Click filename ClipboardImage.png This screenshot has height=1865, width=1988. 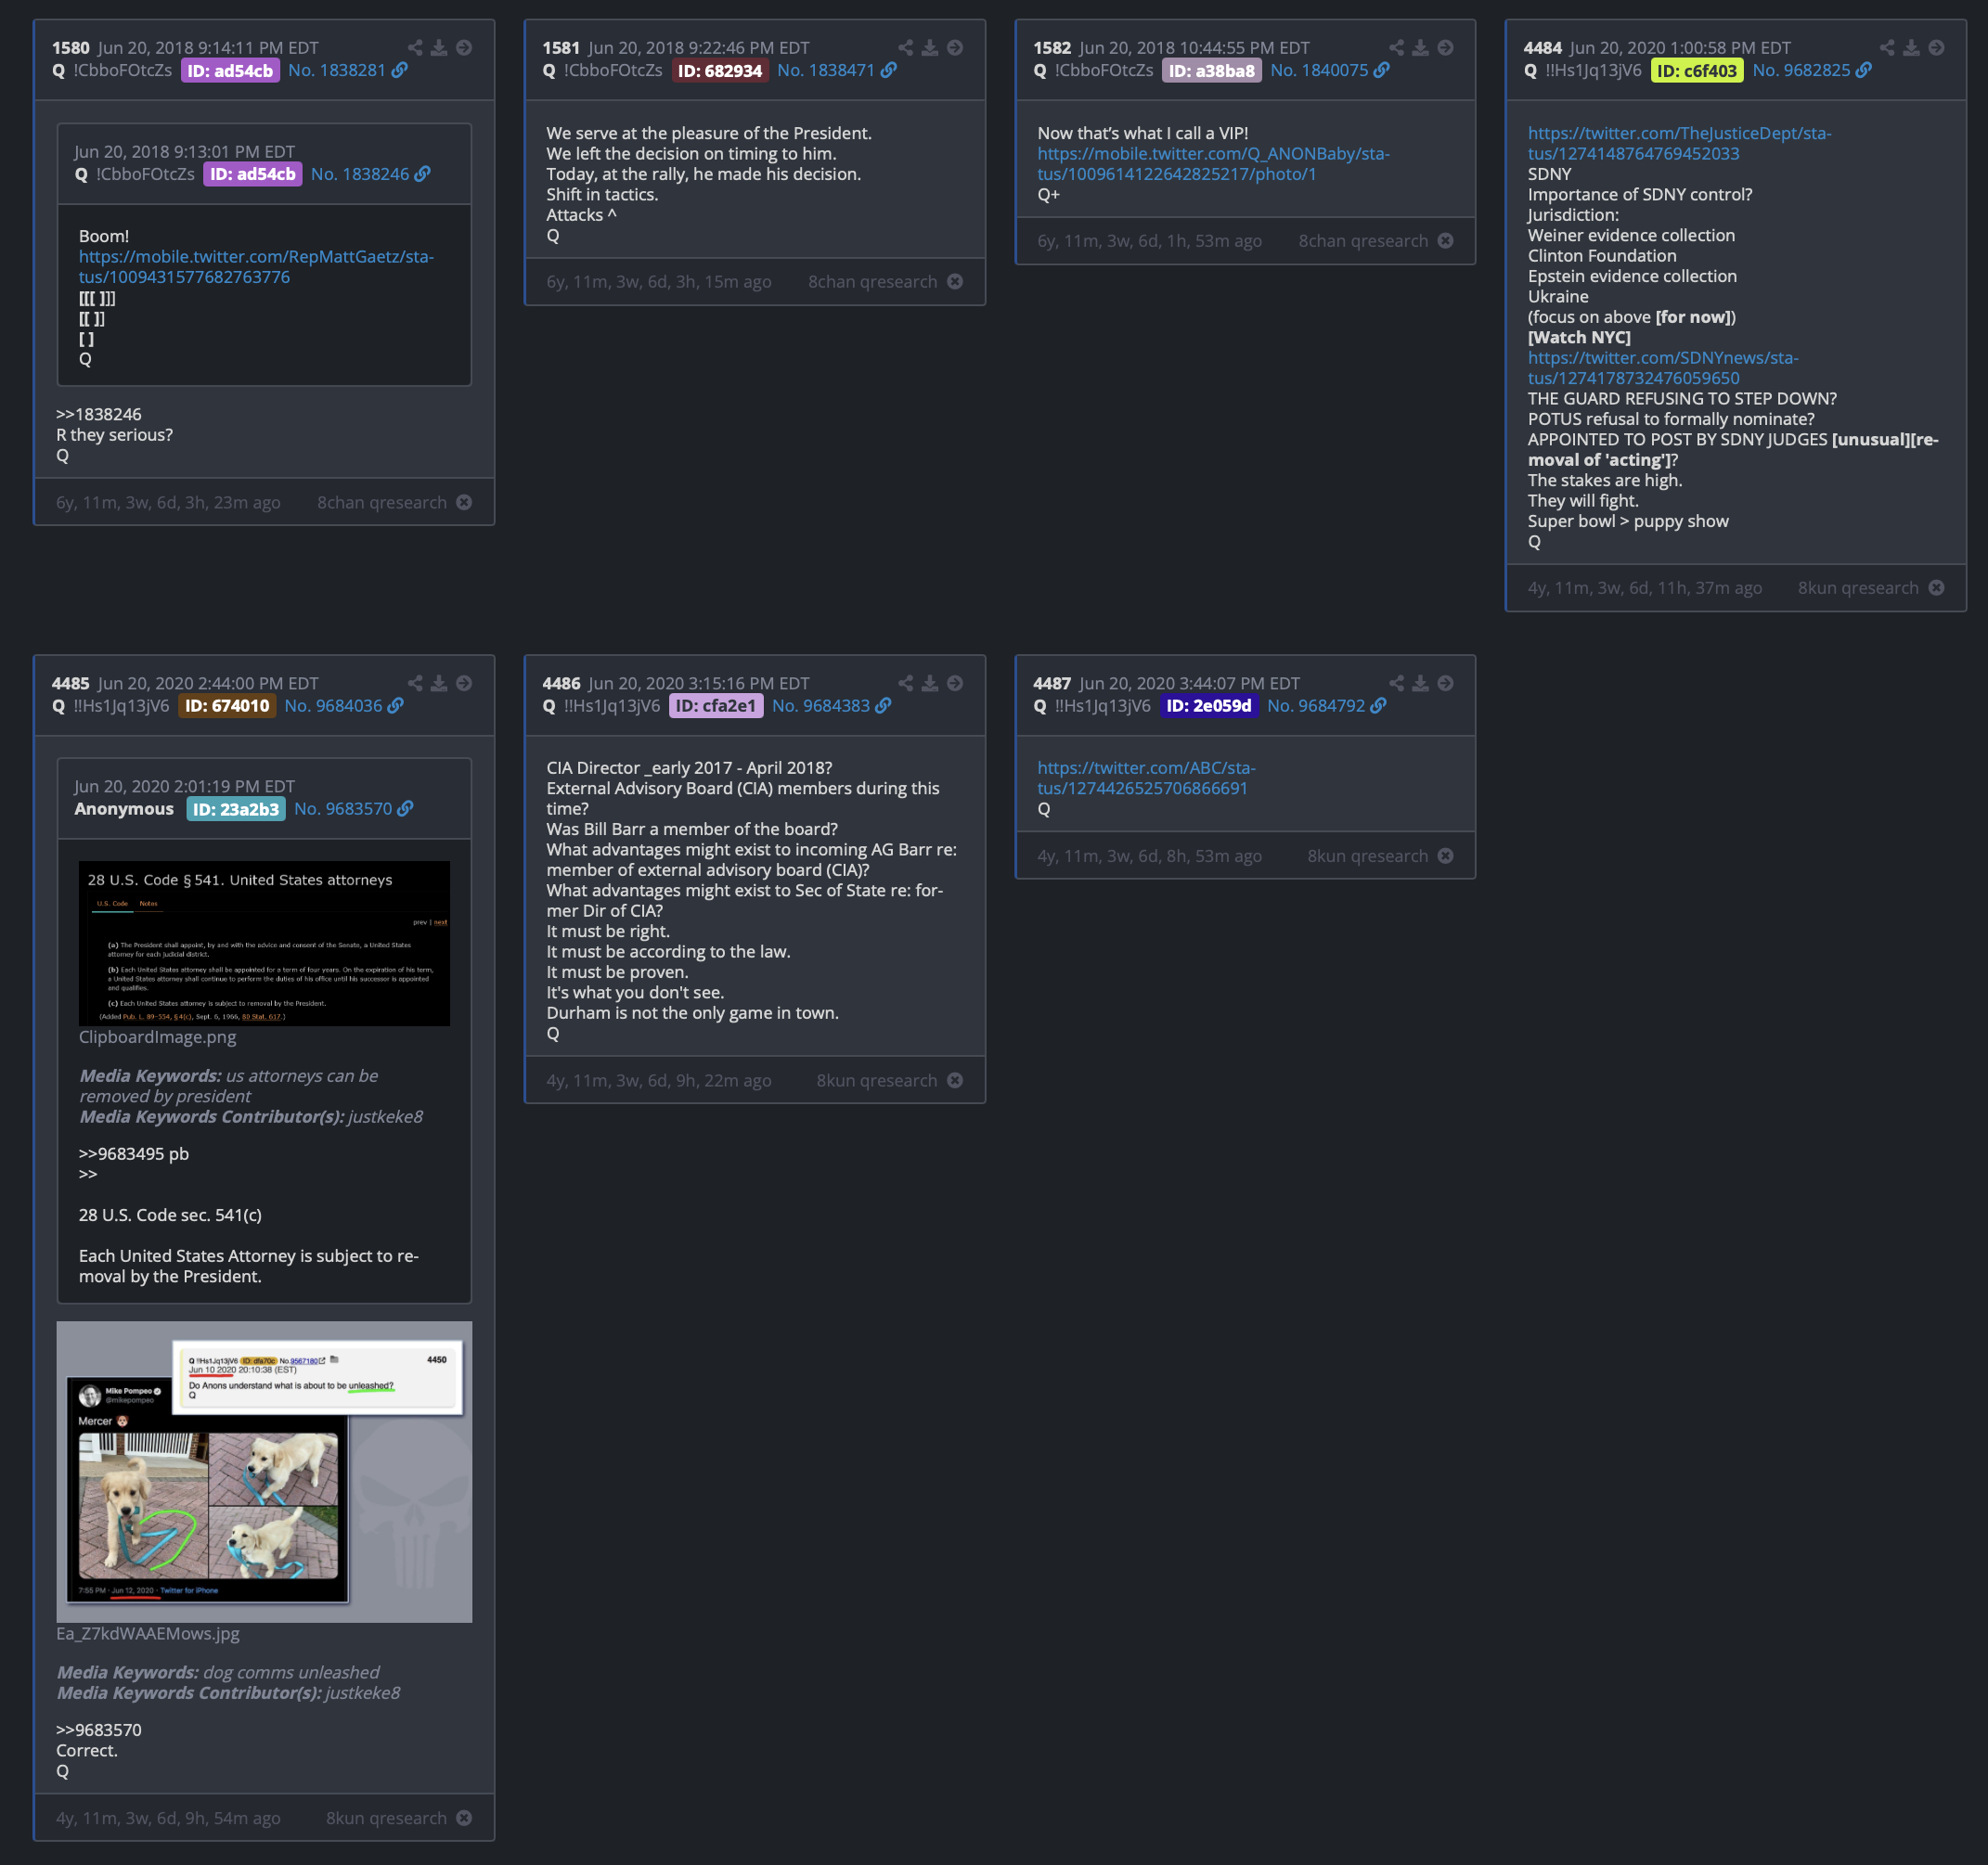point(158,1037)
